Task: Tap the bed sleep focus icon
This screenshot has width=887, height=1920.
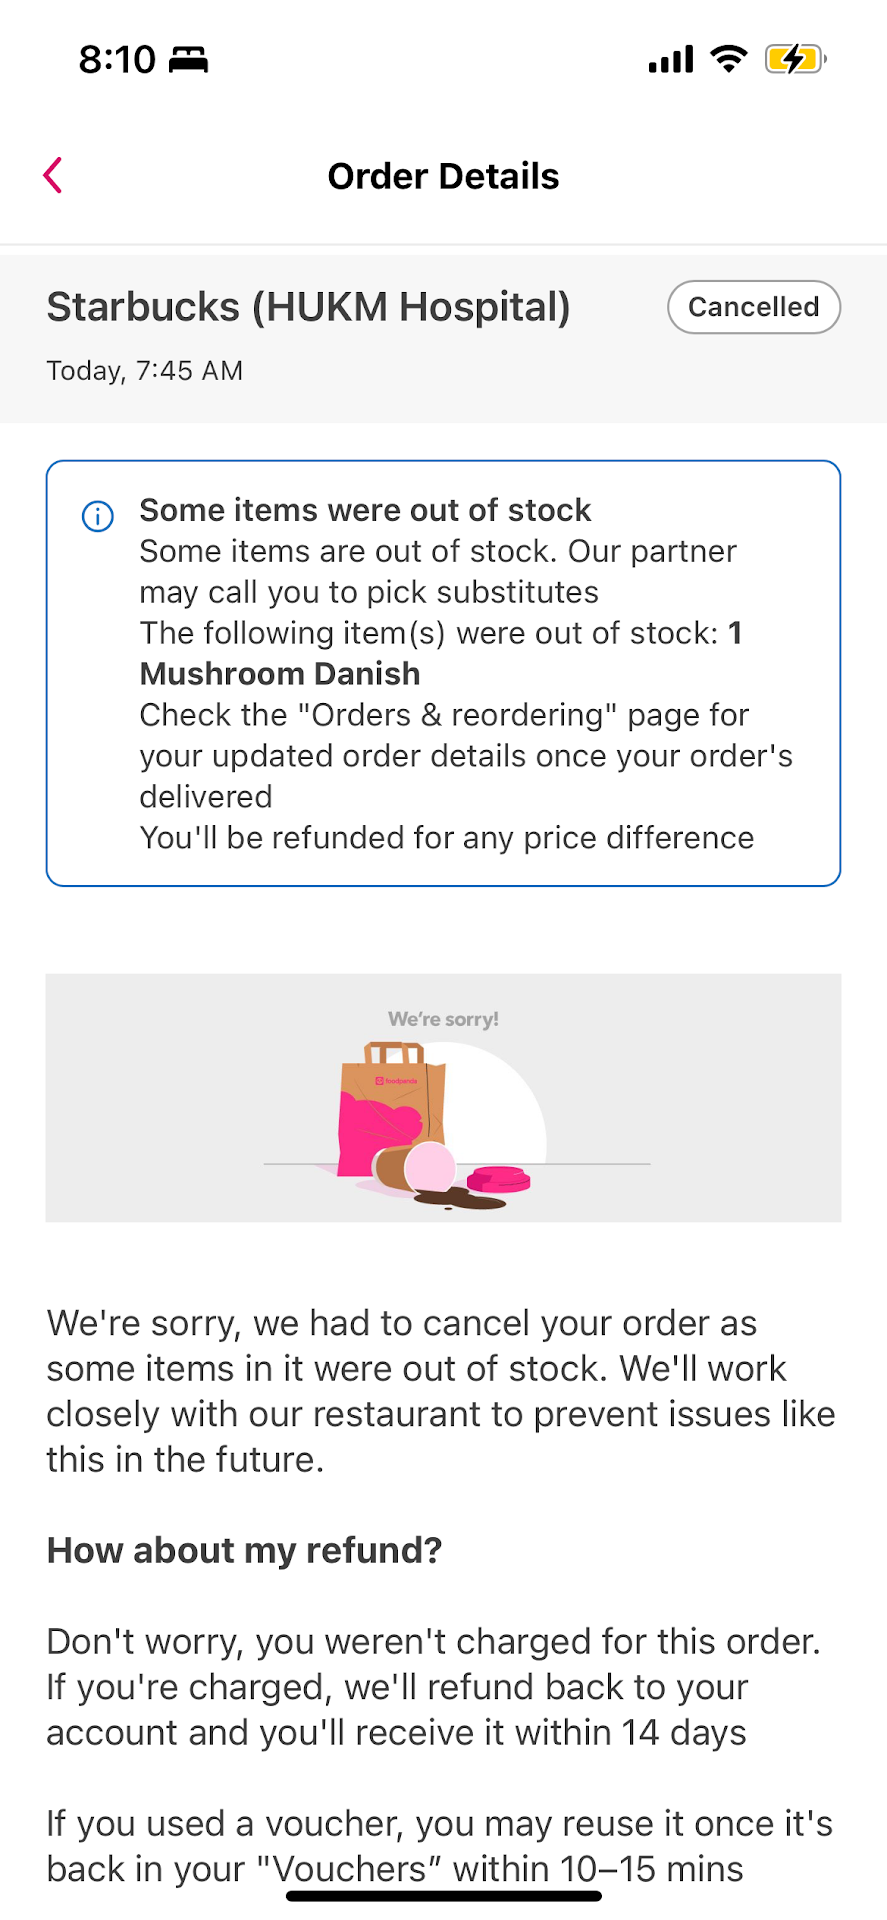Action: pos(188,60)
